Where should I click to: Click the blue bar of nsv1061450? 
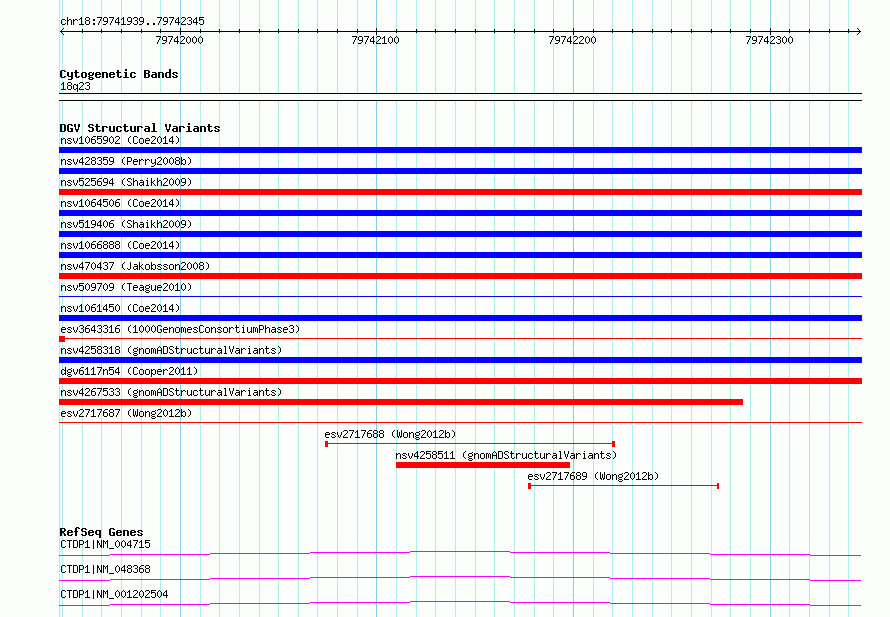tap(460, 318)
